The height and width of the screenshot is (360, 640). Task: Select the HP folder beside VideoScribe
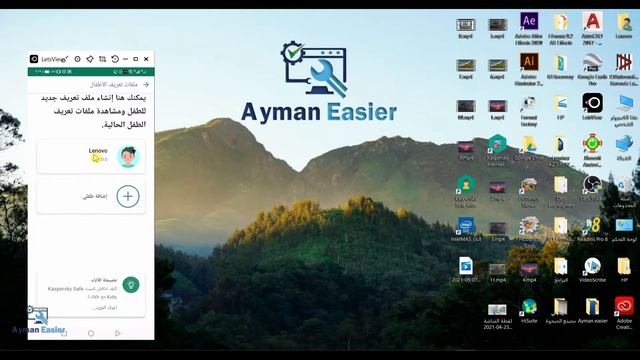[x=624, y=270]
